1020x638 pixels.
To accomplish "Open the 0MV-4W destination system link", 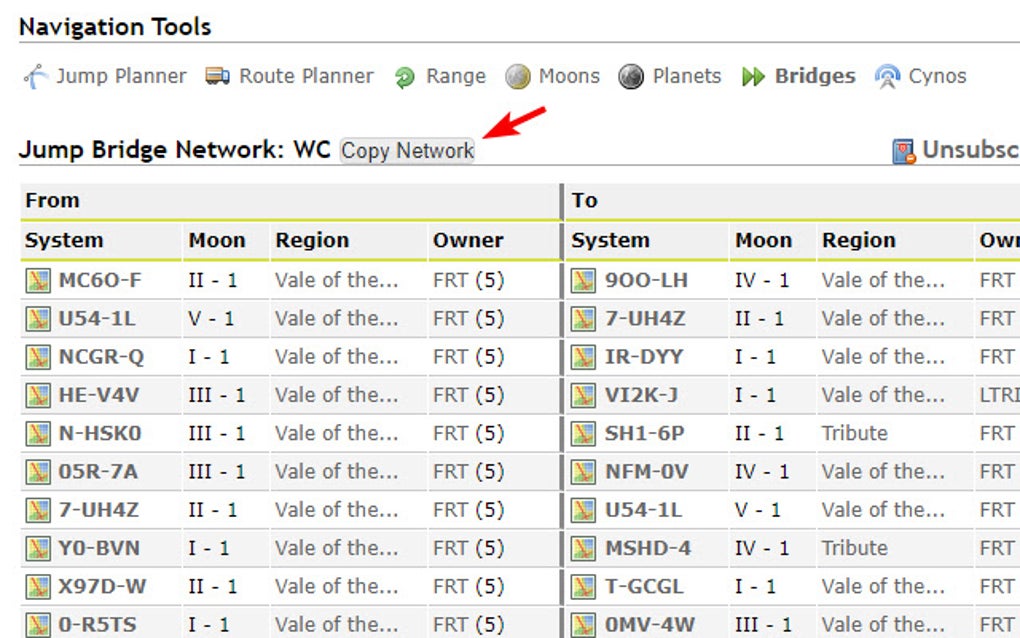I will point(650,626).
